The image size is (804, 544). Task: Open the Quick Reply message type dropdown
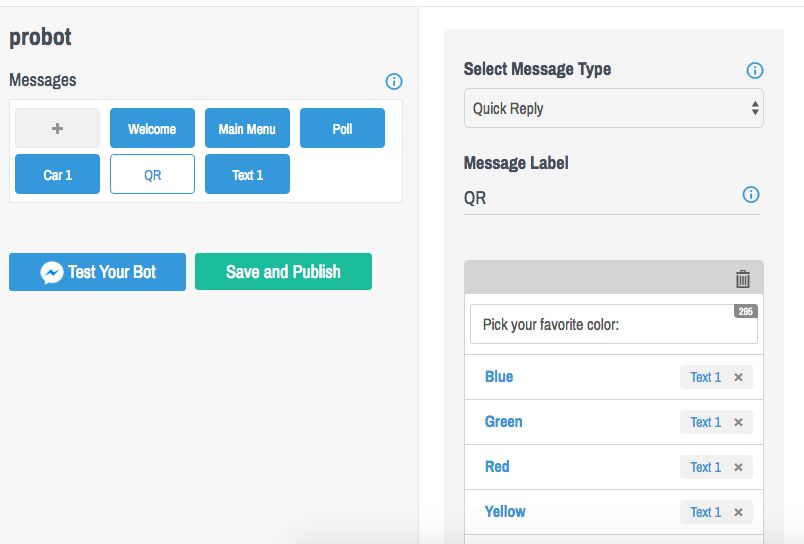tap(614, 108)
